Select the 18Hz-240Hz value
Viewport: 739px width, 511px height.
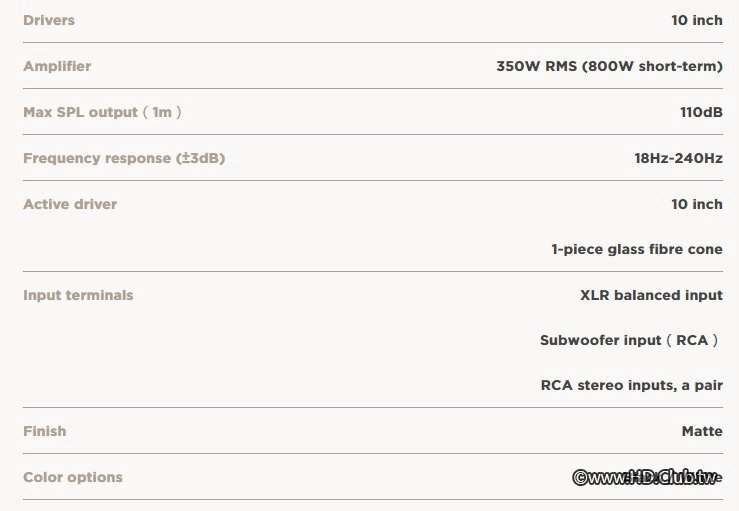[672, 158]
